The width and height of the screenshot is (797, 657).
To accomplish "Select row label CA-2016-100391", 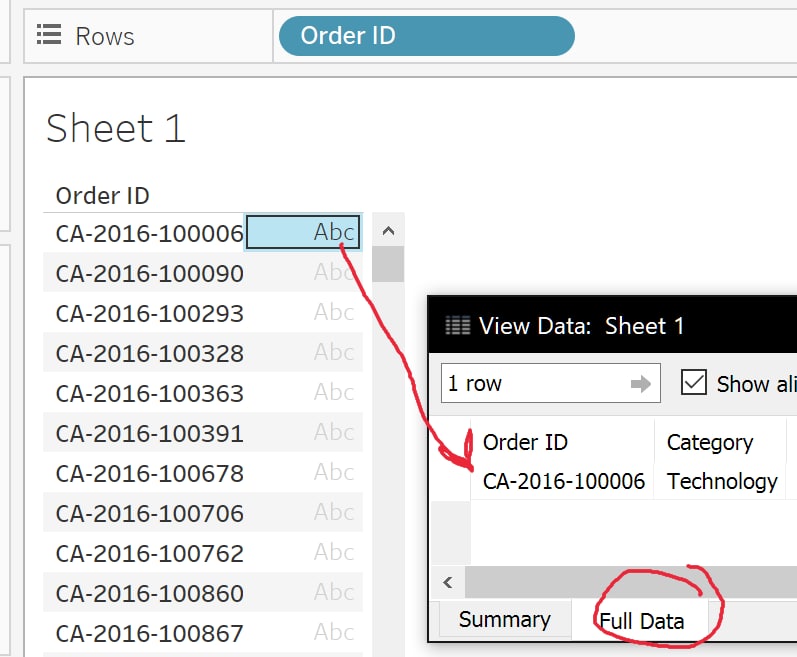I will click(149, 434).
